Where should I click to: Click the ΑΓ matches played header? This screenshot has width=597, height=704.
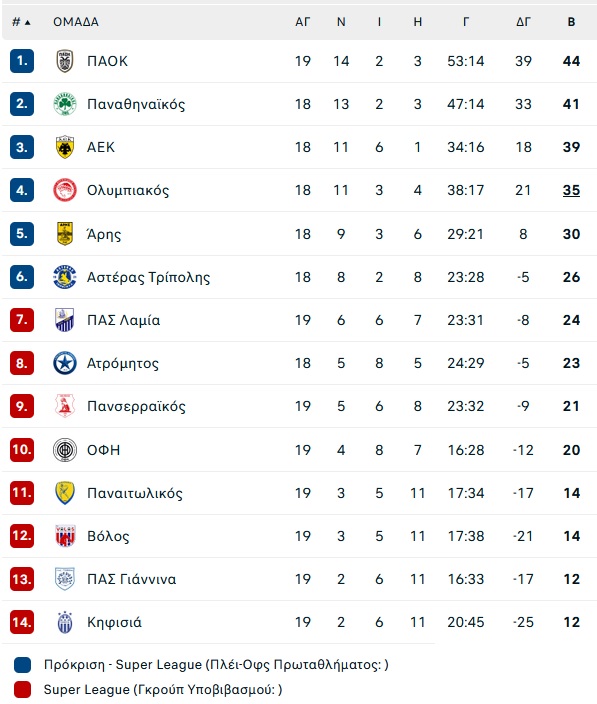303,22
